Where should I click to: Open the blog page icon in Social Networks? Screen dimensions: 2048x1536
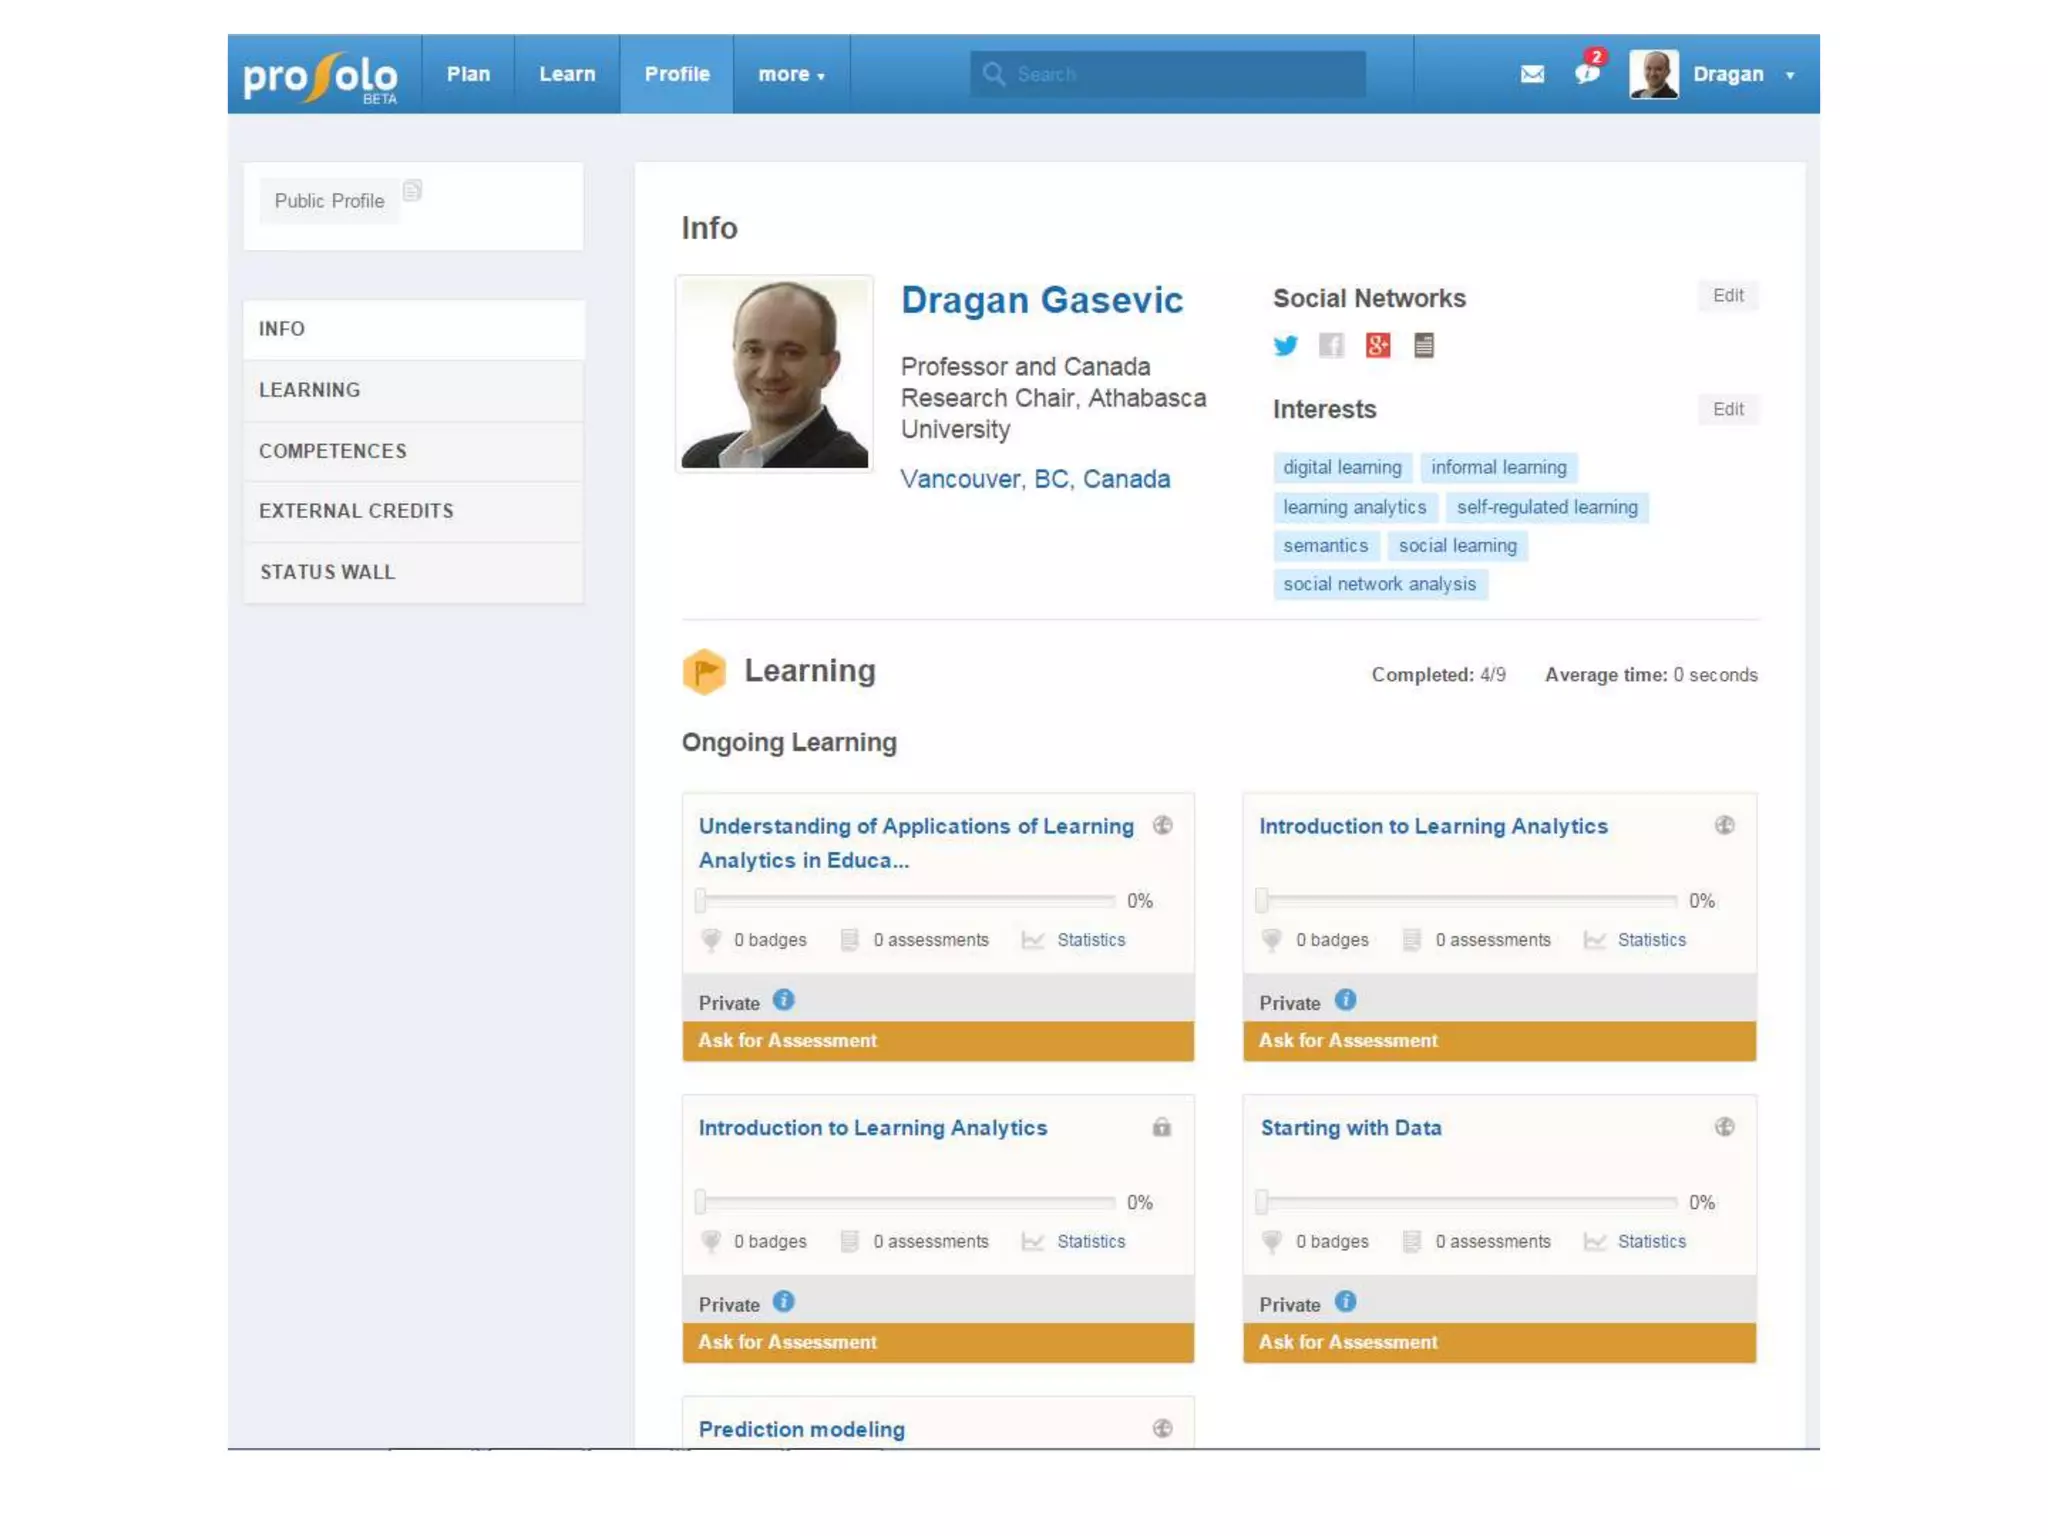pyautogui.click(x=1424, y=346)
